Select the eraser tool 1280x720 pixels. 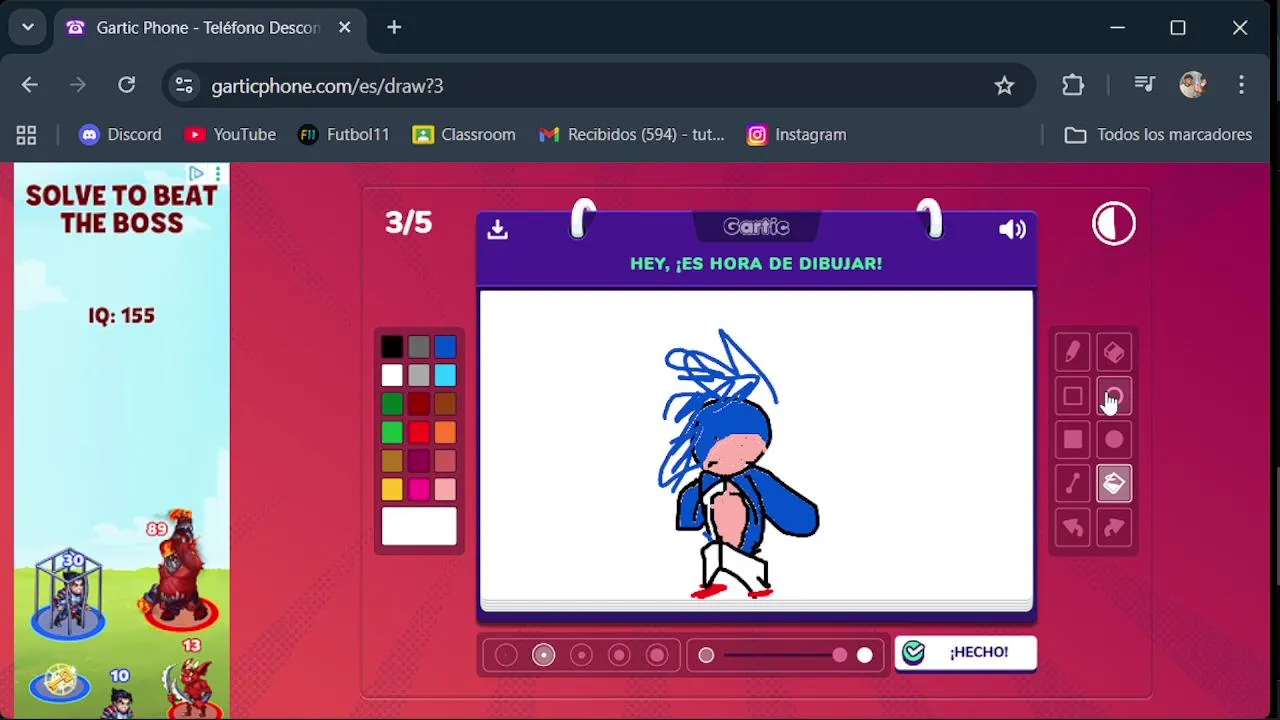pos(1114,352)
